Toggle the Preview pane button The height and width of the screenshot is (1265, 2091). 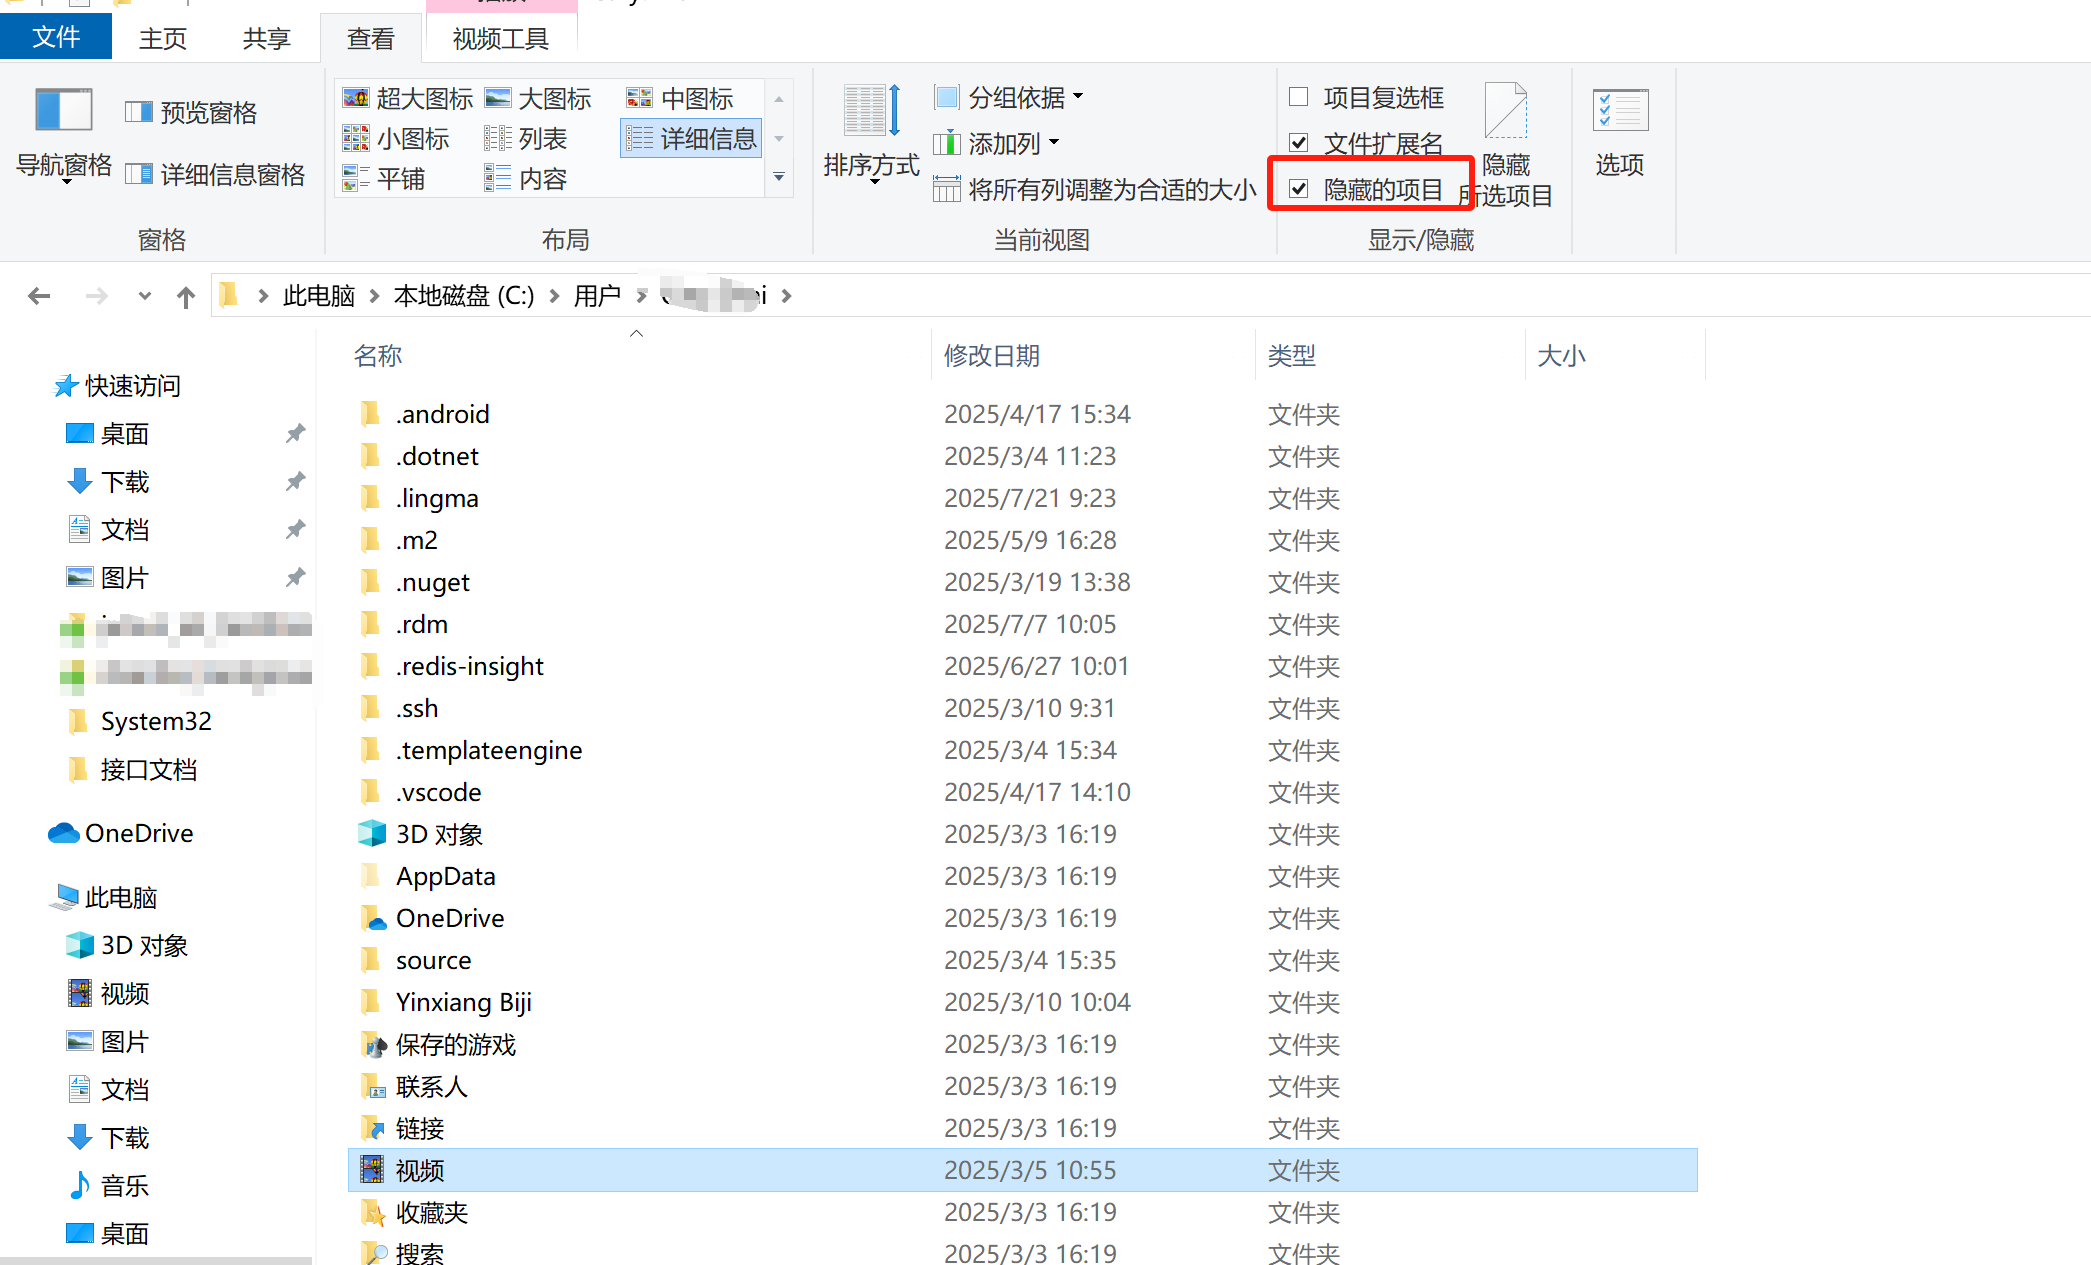pos(192,112)
